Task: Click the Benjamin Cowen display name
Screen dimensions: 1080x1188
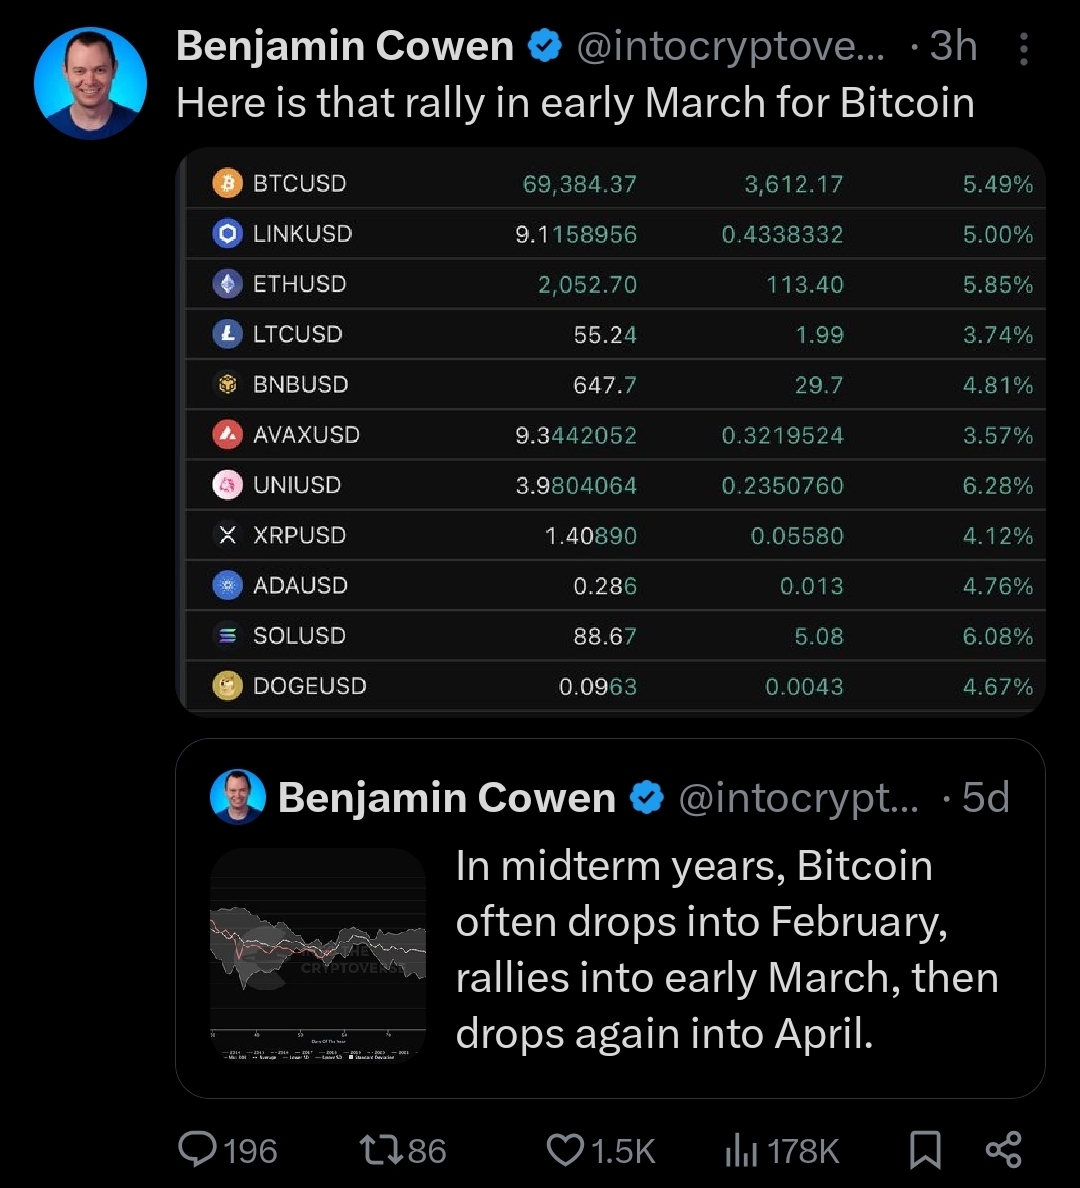Action: [x=344, y=46]
